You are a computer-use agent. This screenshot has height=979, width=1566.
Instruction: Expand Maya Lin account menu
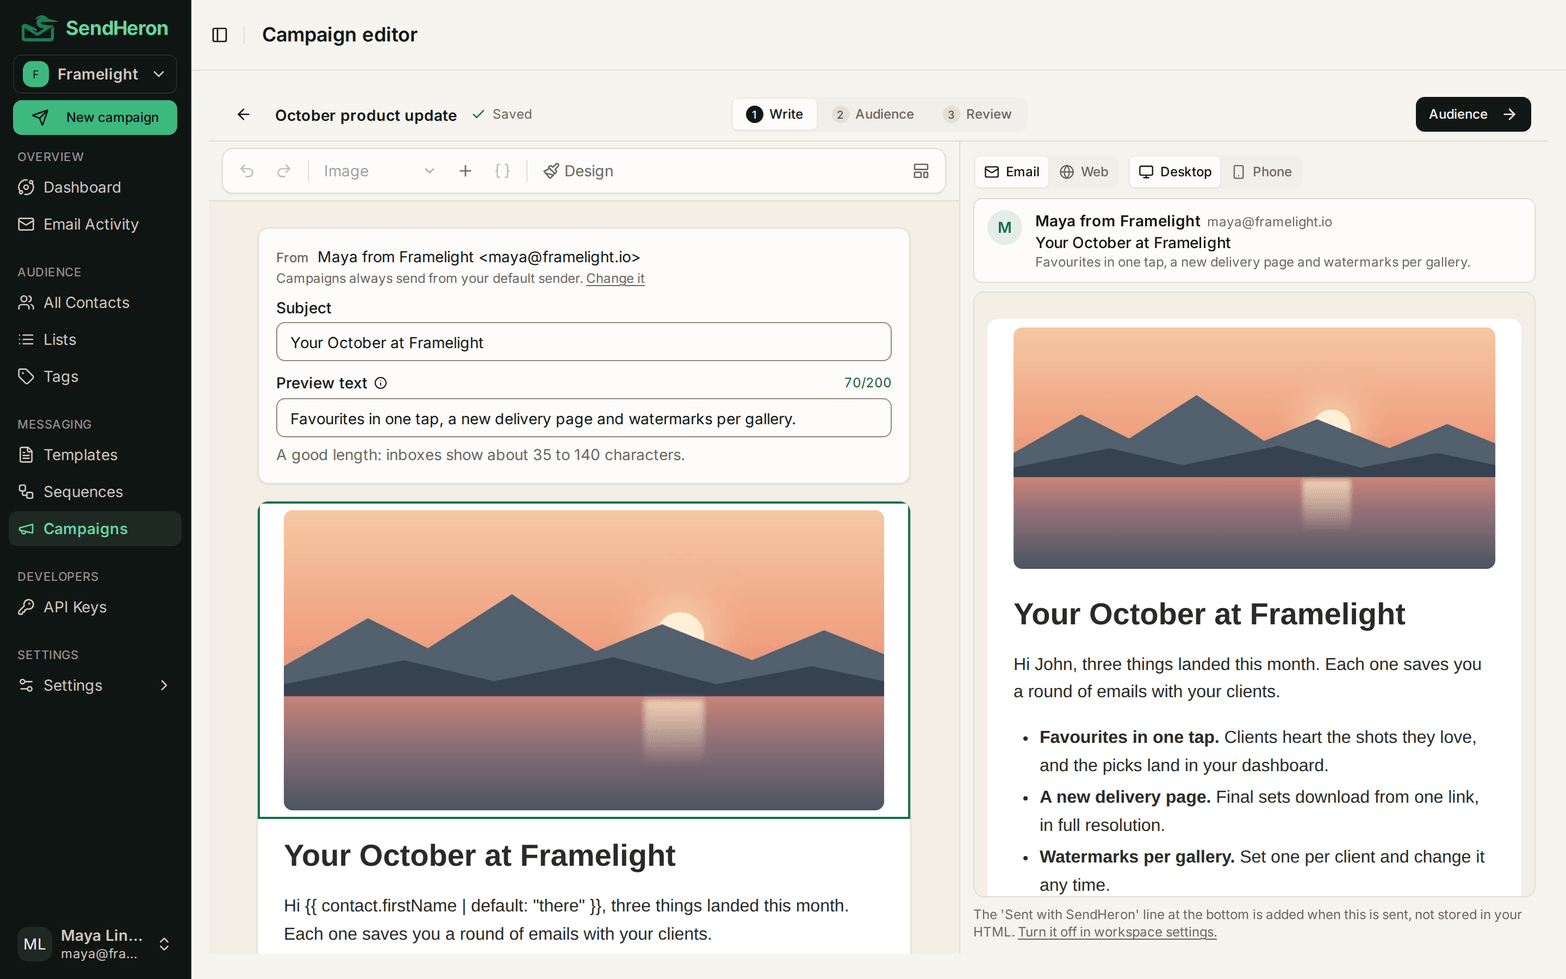pyautogui.click(x=95, y=944)
